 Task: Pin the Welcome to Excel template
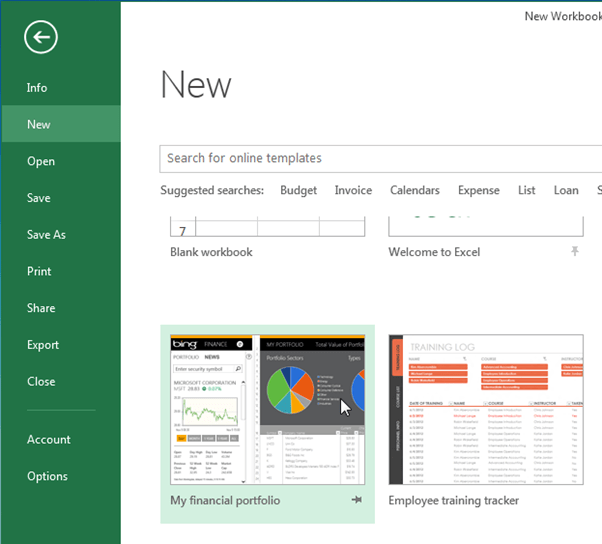tap(576, 252)
